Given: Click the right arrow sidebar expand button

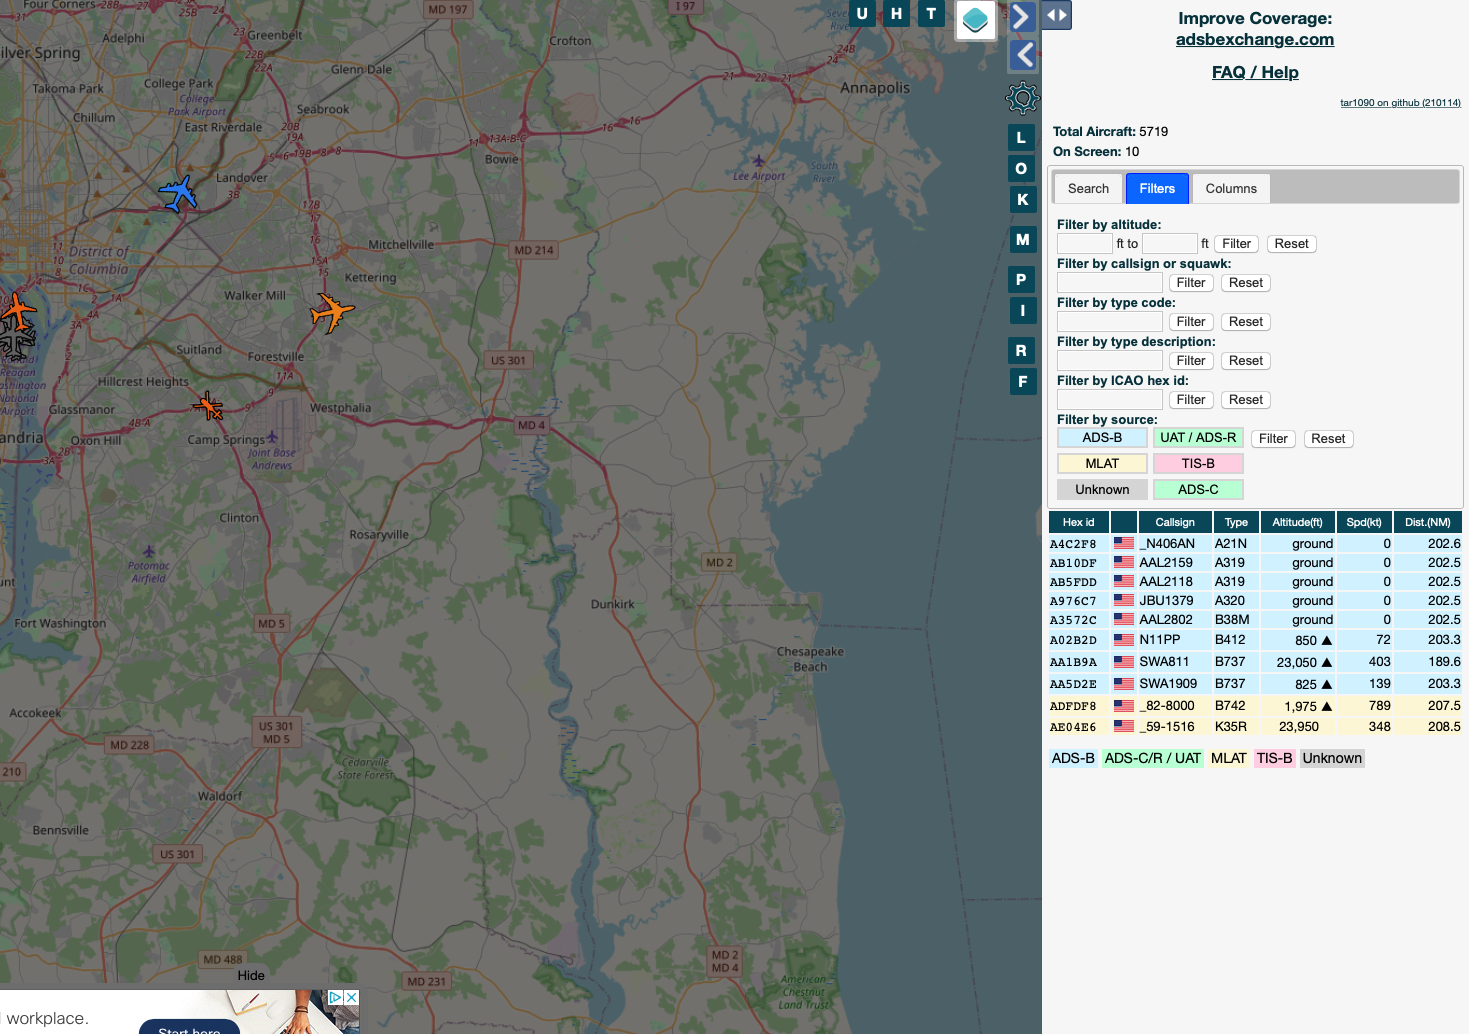Looking at the screenshot, I should 1021,17.
